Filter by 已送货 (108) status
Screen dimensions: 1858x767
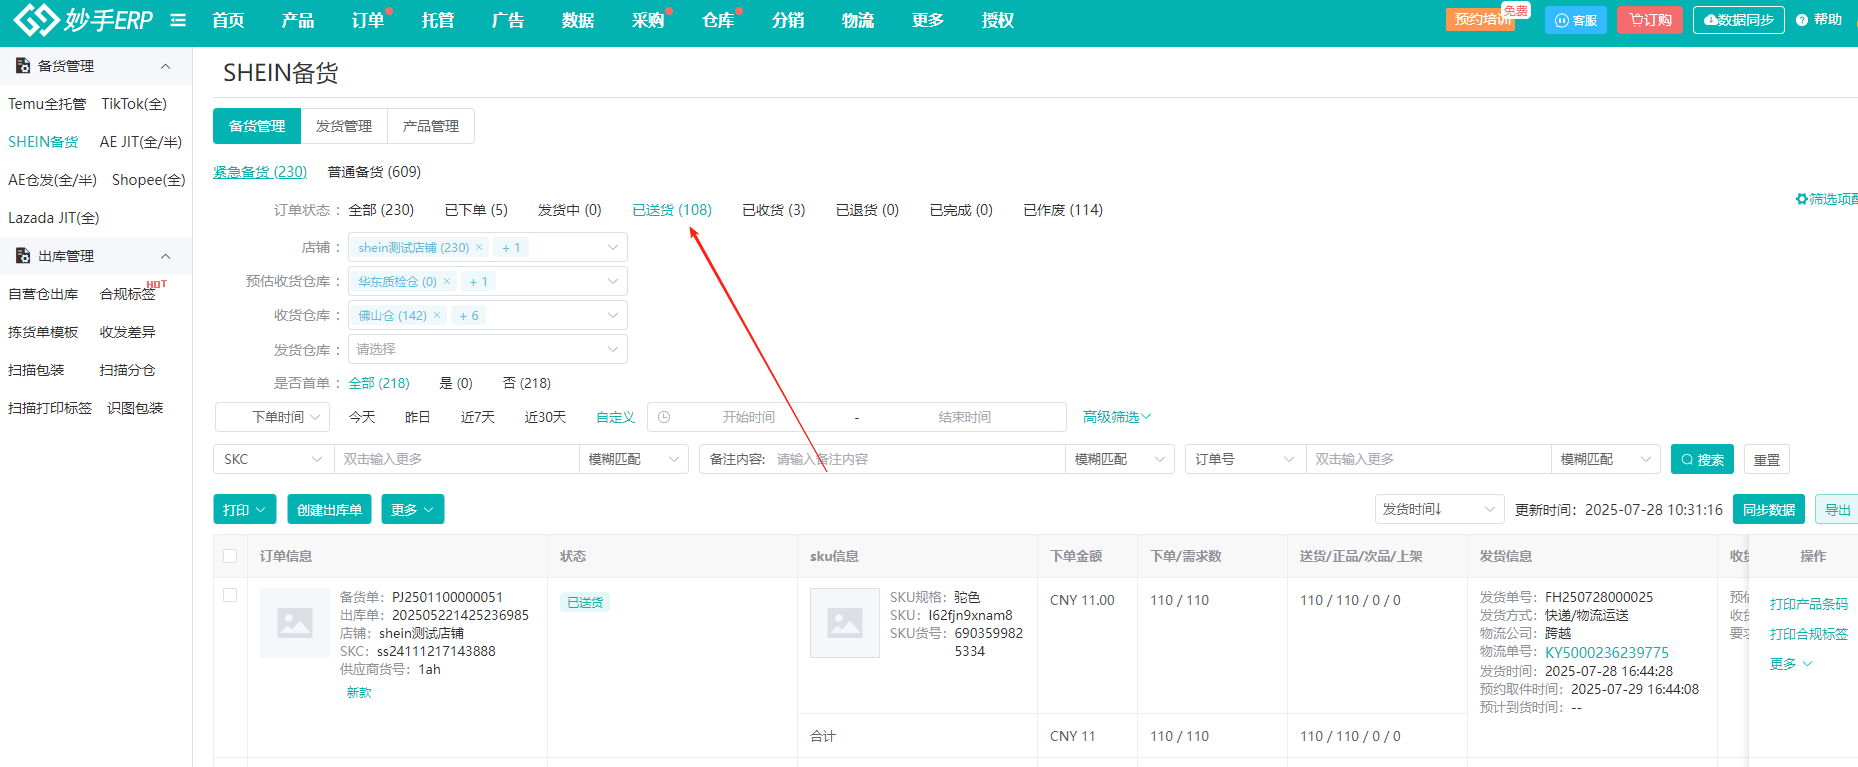672,210
